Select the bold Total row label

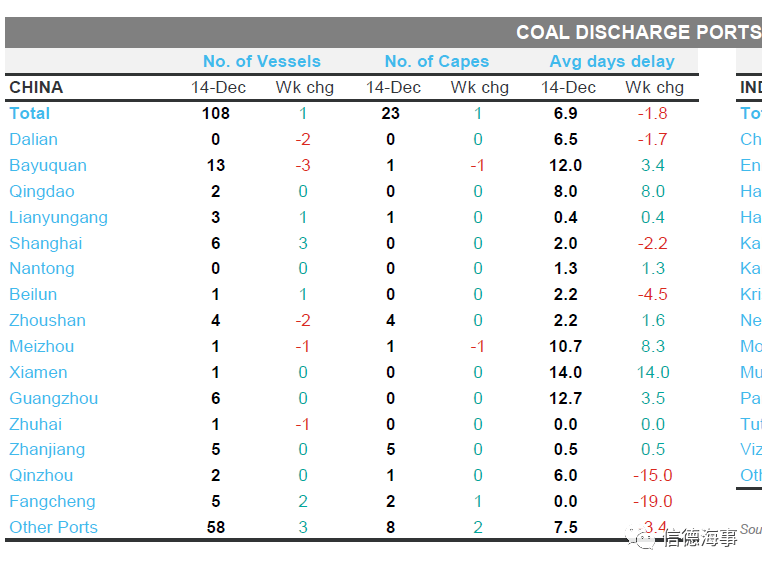click(x=29, y=113)
